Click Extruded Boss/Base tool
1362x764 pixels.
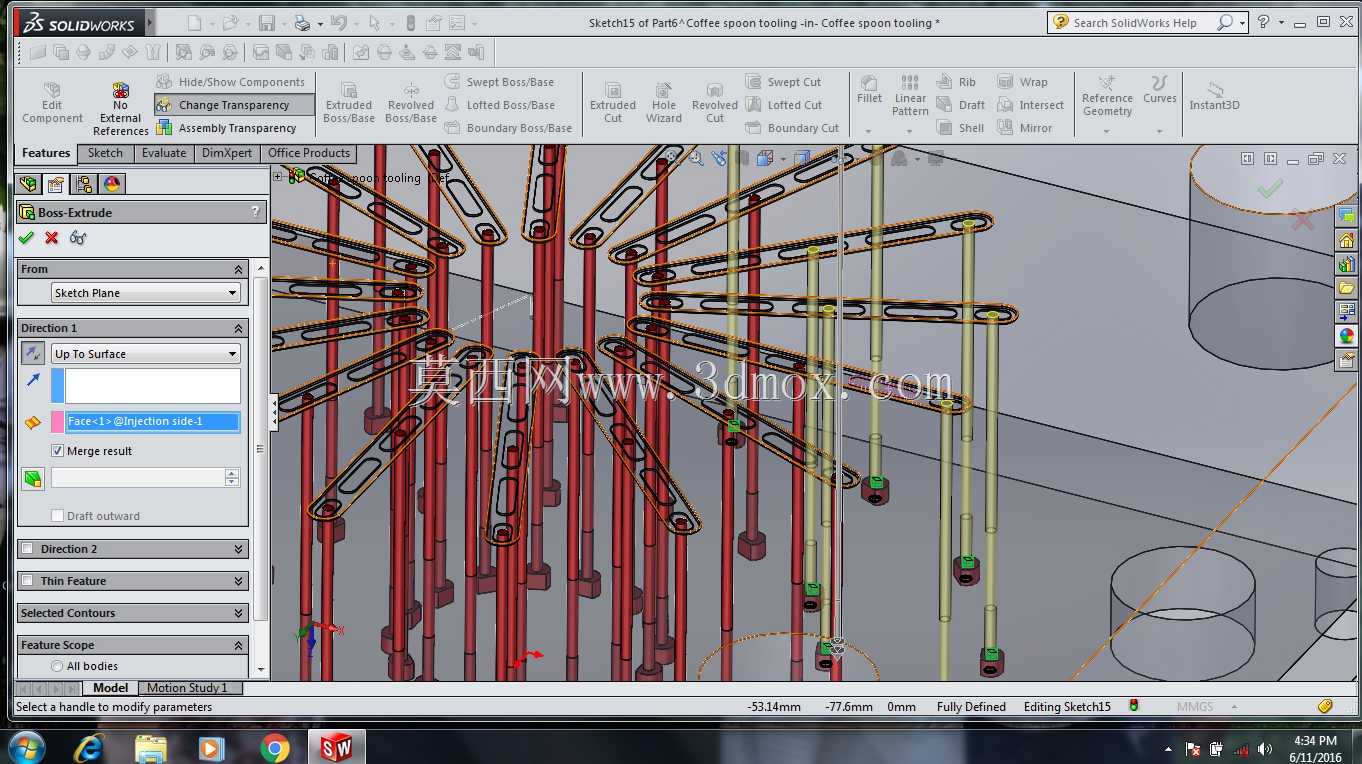click(x=349, y=104)
